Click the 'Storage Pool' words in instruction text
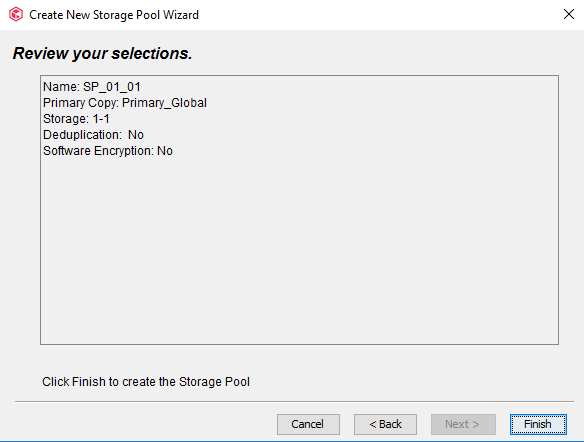Viewport: 584px width, 442px height. (x=214, y=382)
